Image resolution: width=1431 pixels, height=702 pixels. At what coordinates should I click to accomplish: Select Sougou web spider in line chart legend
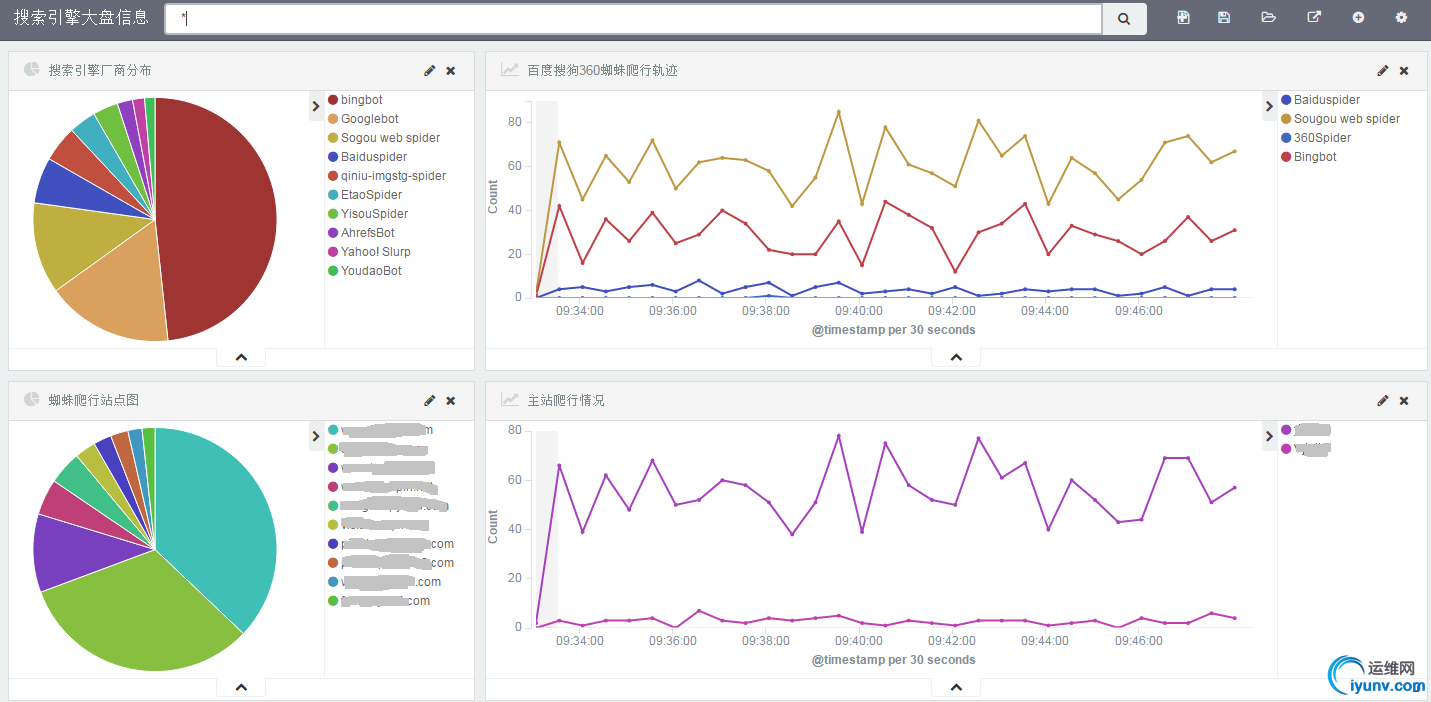pos(1347,119)
